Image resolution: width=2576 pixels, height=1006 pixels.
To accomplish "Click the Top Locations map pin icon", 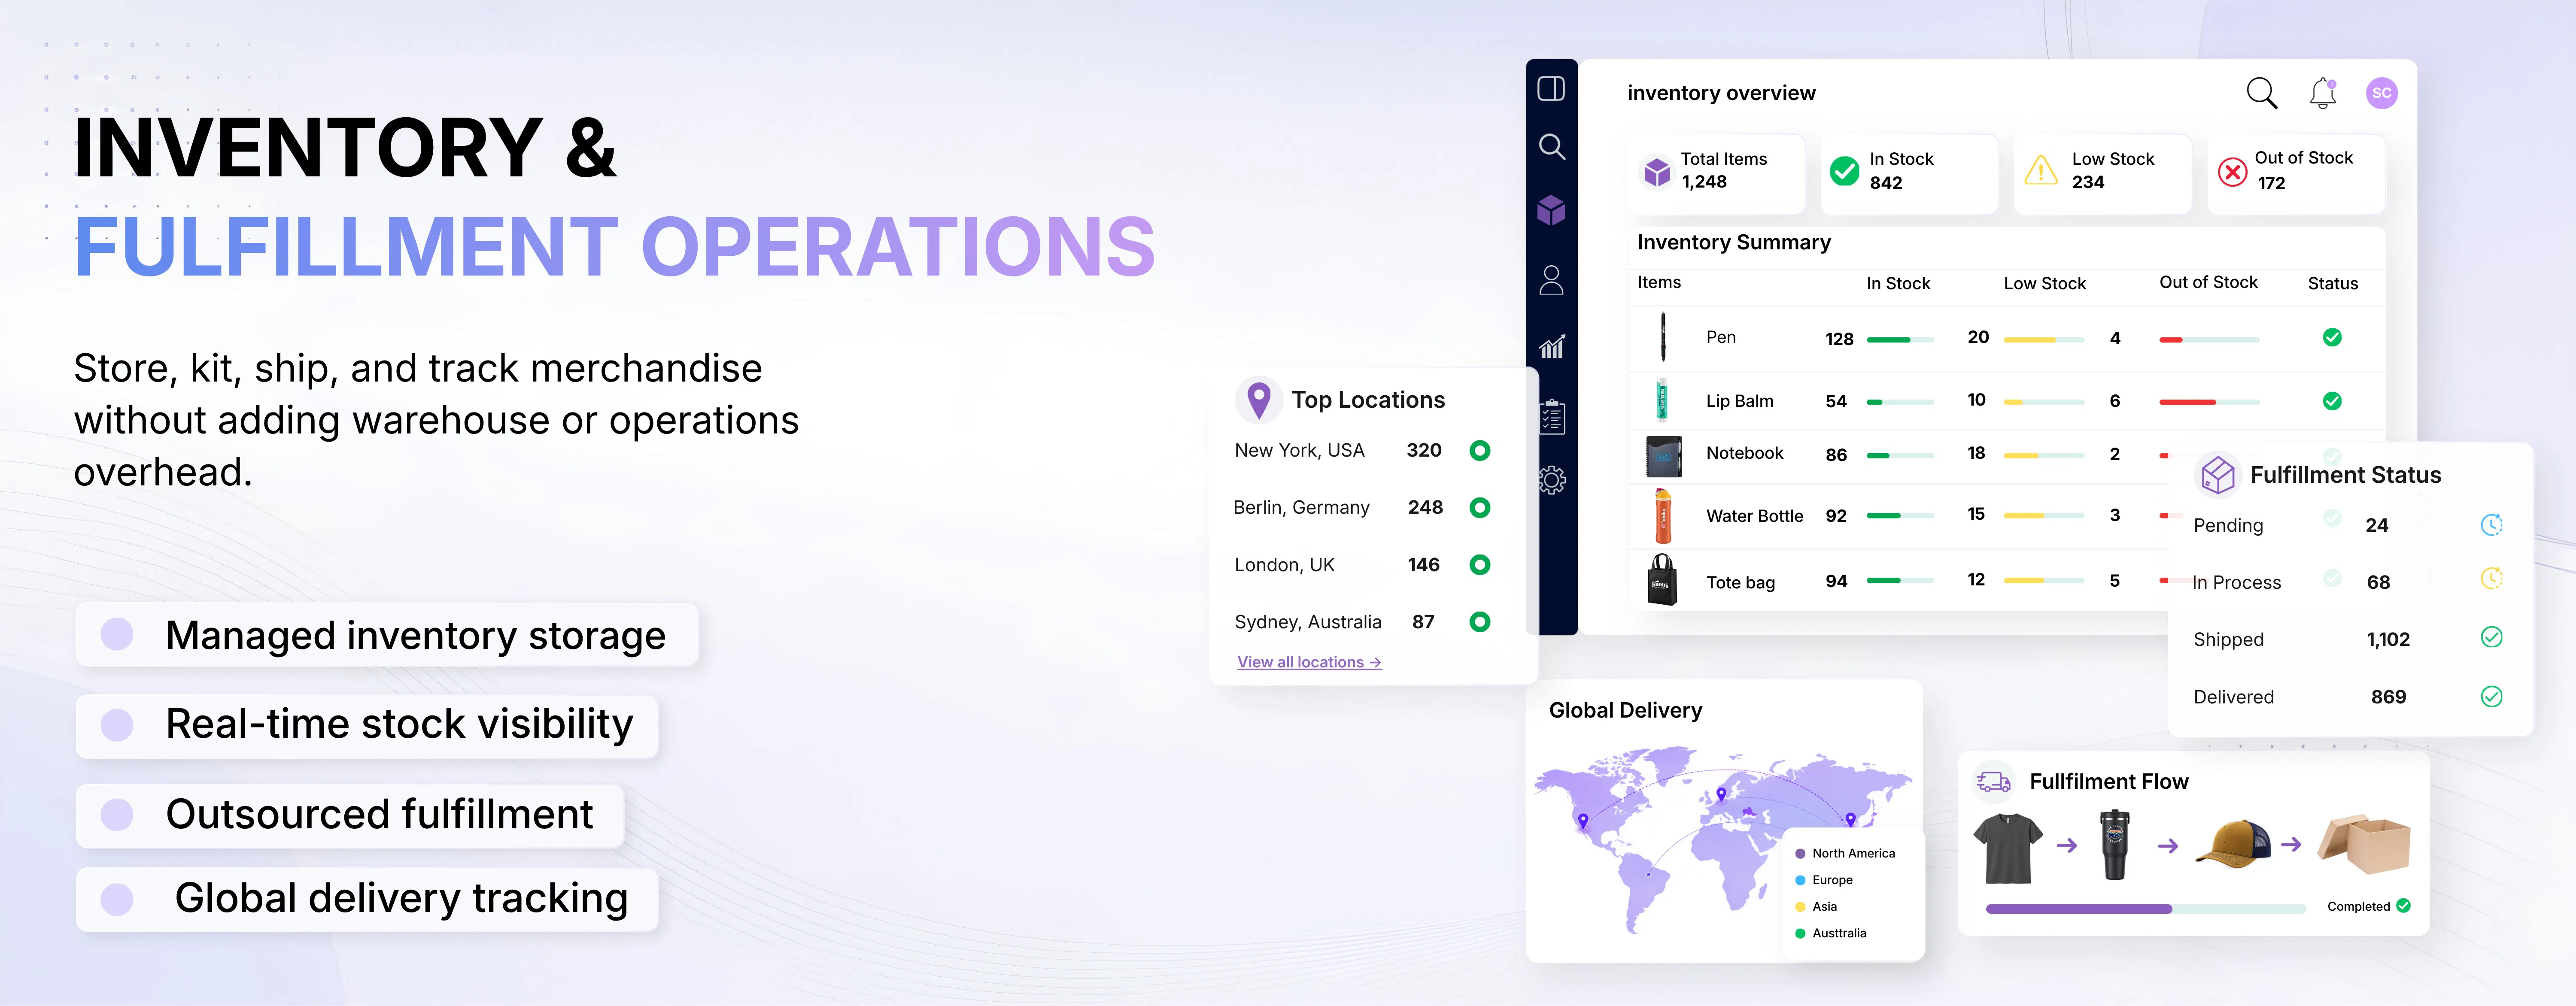I will point(1259,400).
